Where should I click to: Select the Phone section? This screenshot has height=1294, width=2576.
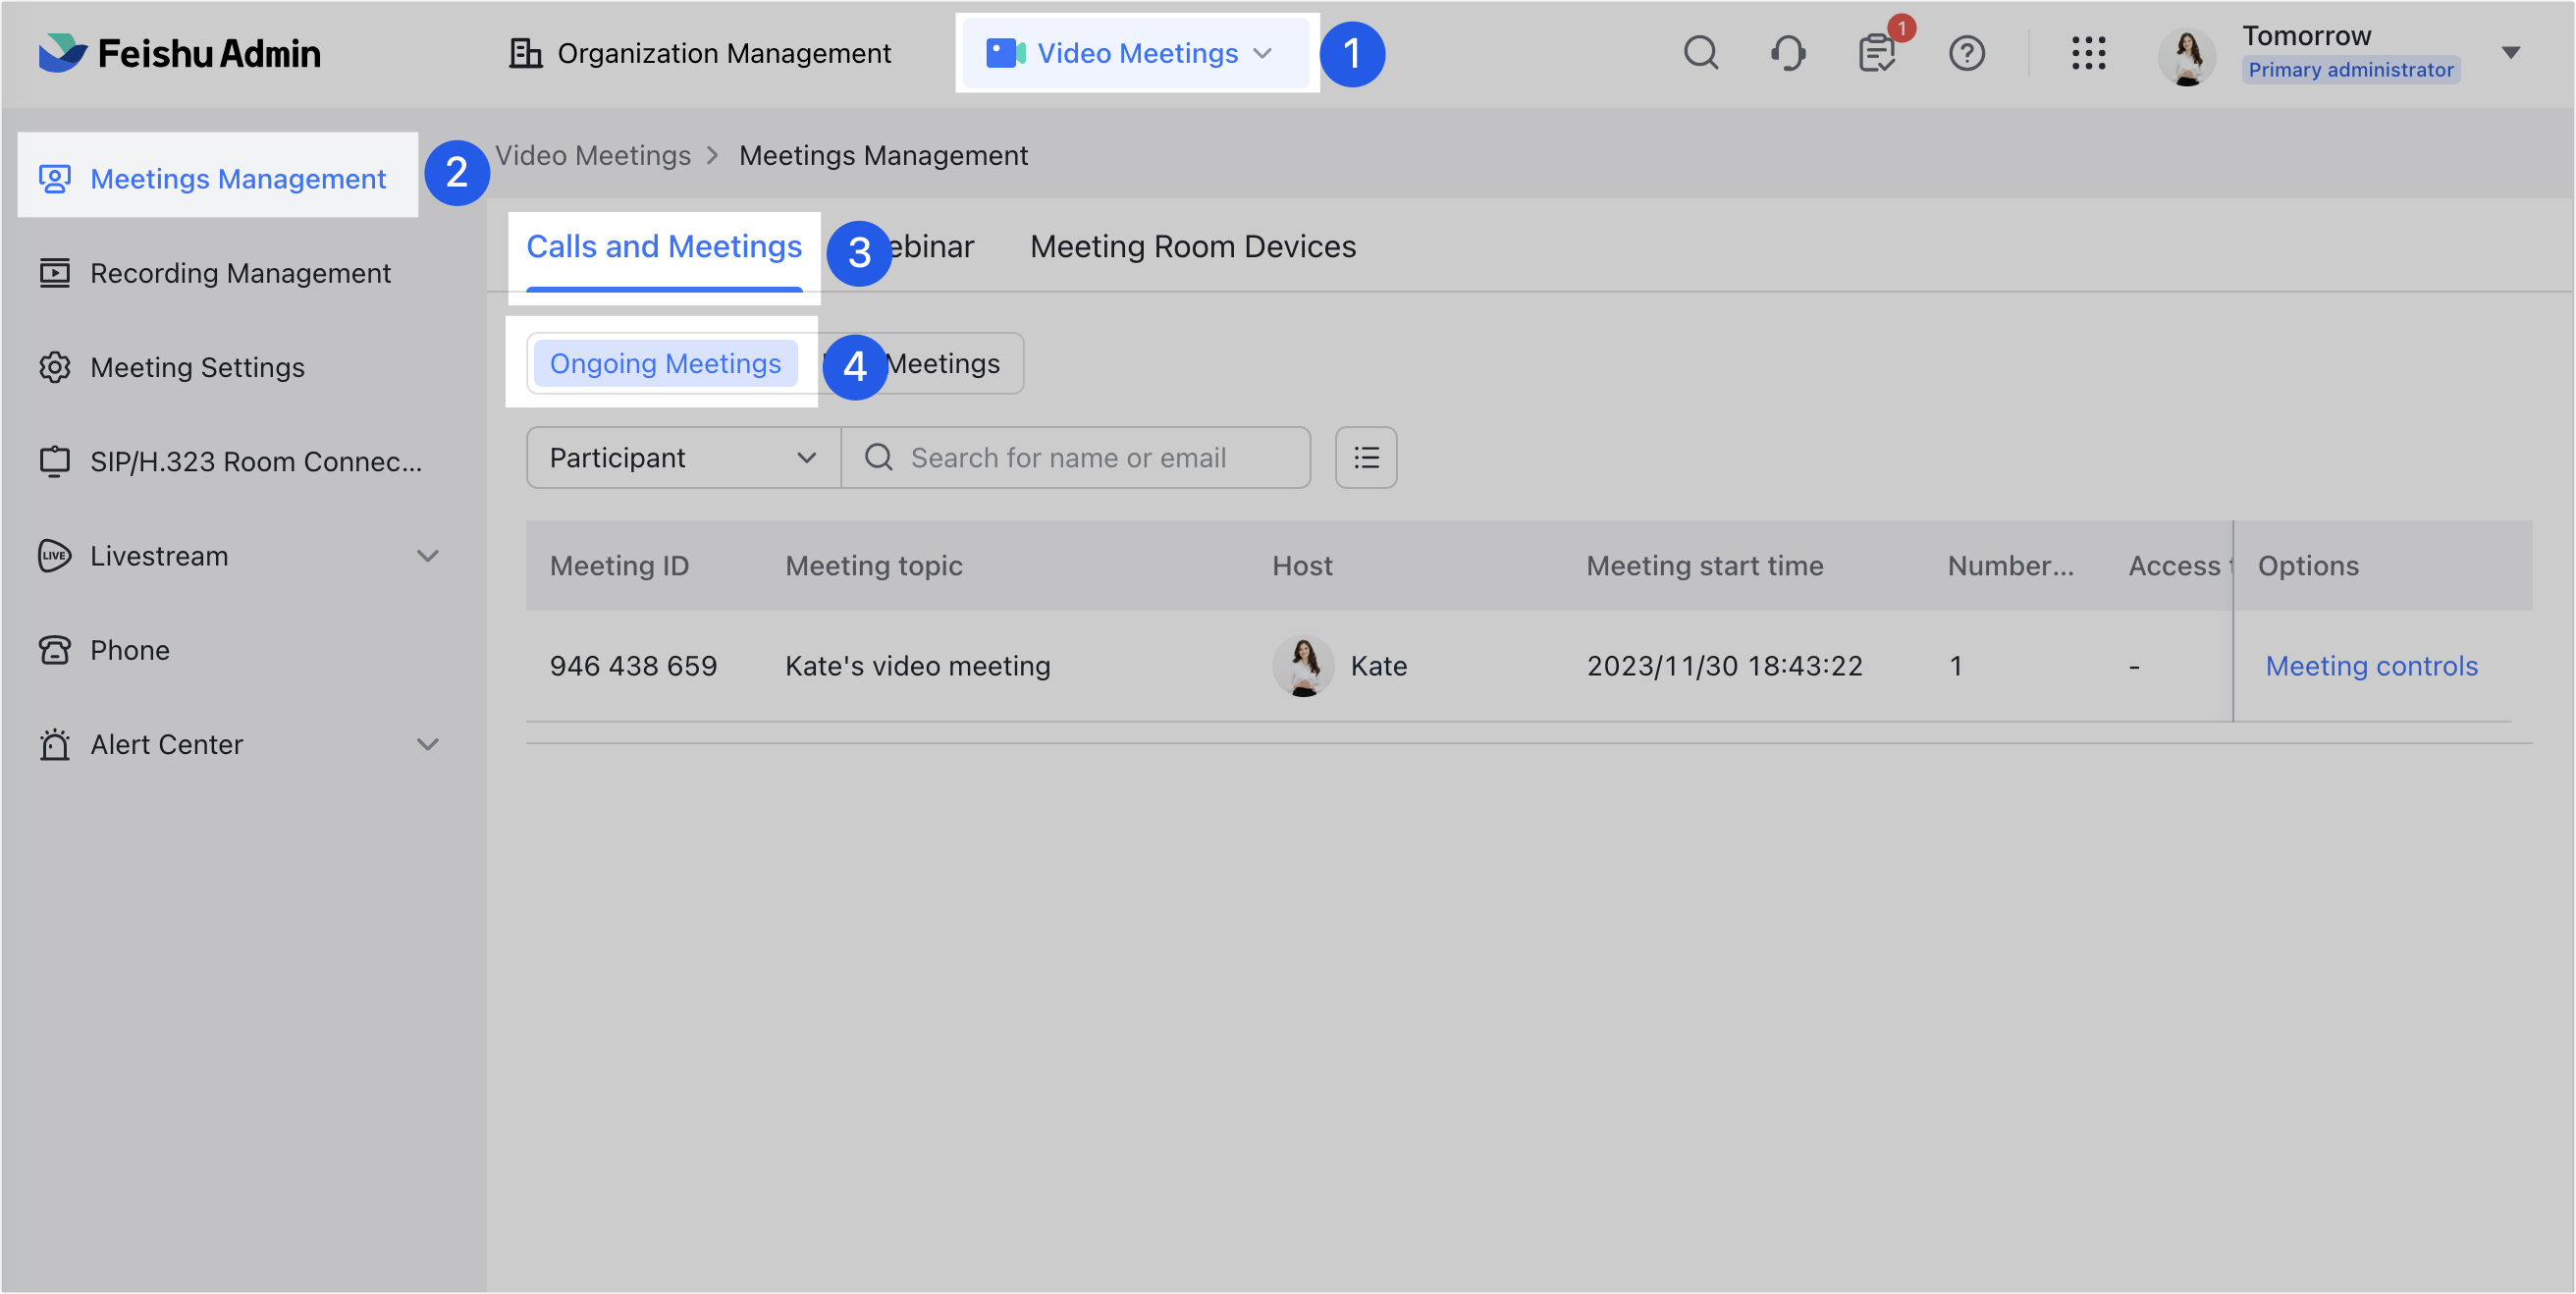point(129,649)
